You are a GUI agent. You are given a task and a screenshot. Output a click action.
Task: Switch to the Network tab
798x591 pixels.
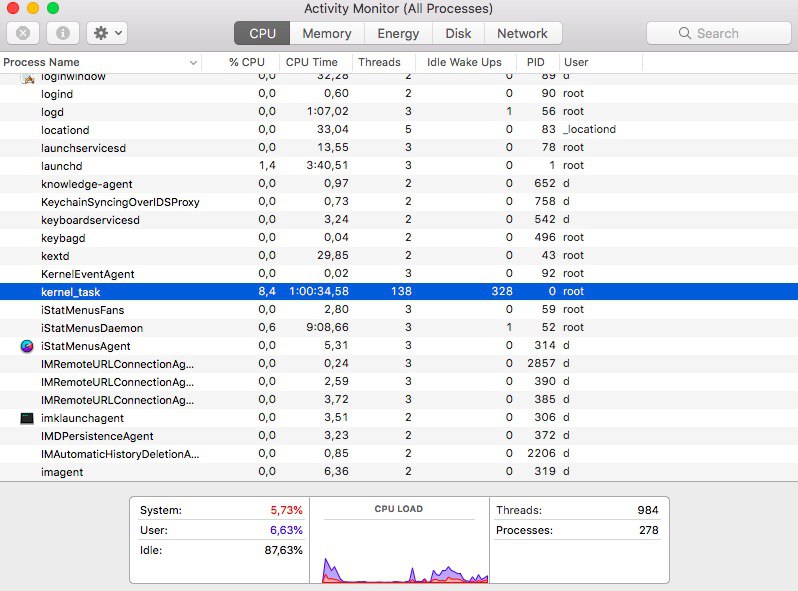coord(523,33)
